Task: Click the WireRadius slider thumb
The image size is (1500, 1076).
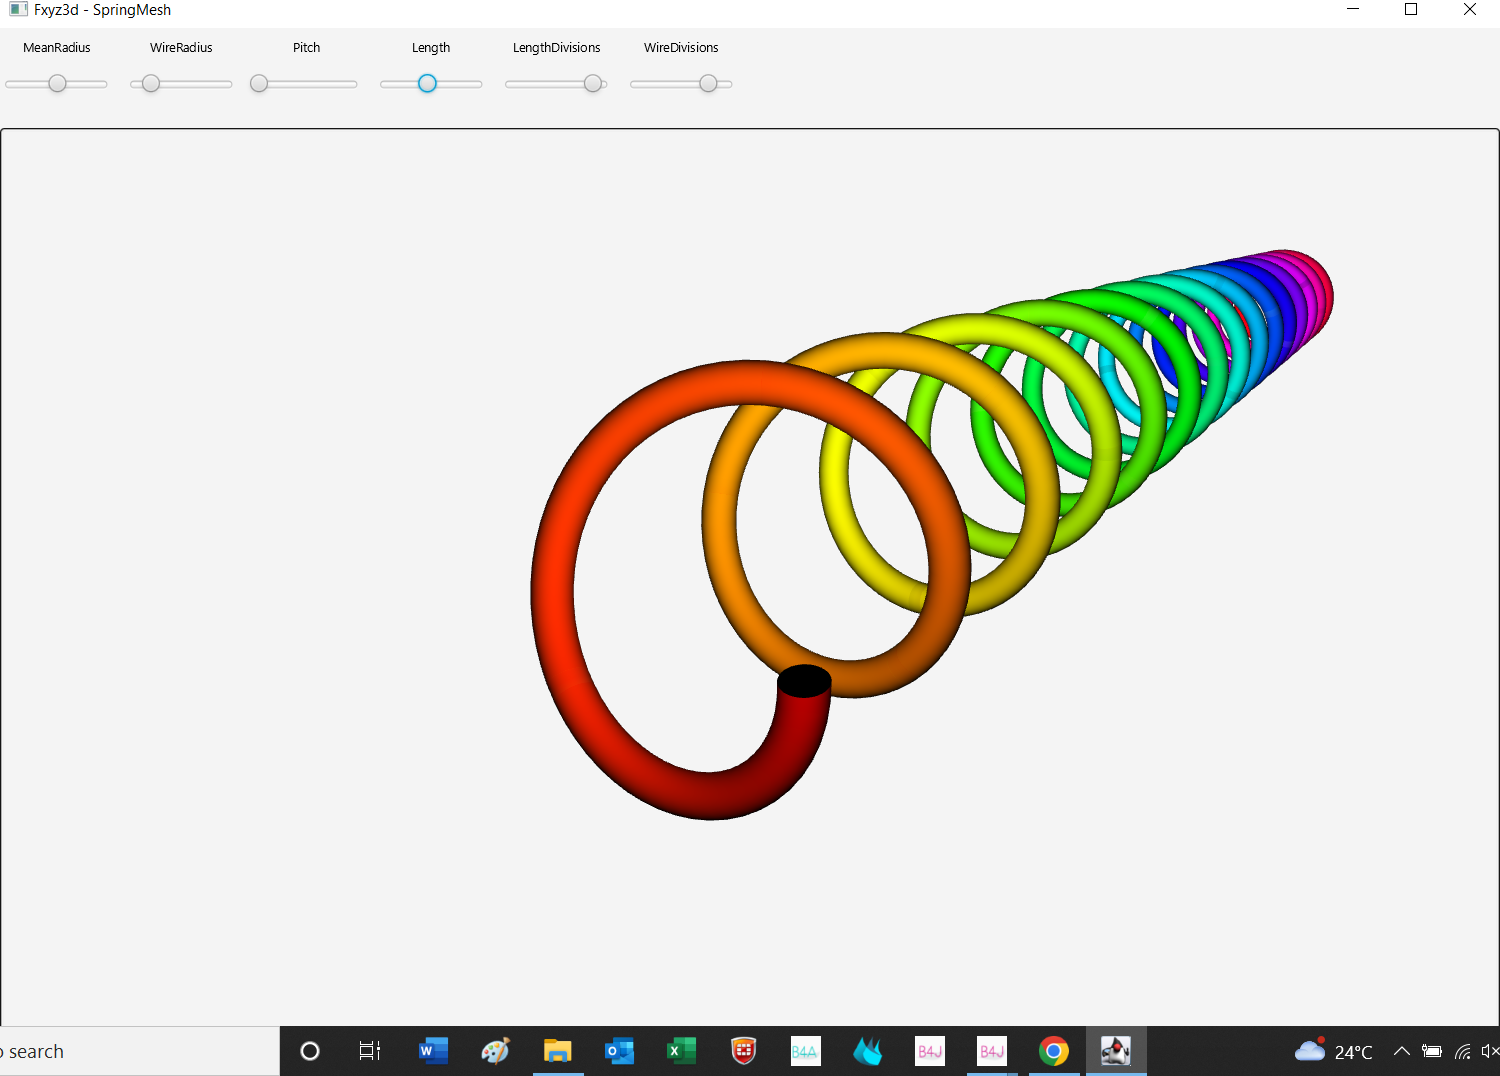Action: tap(151, 84)
